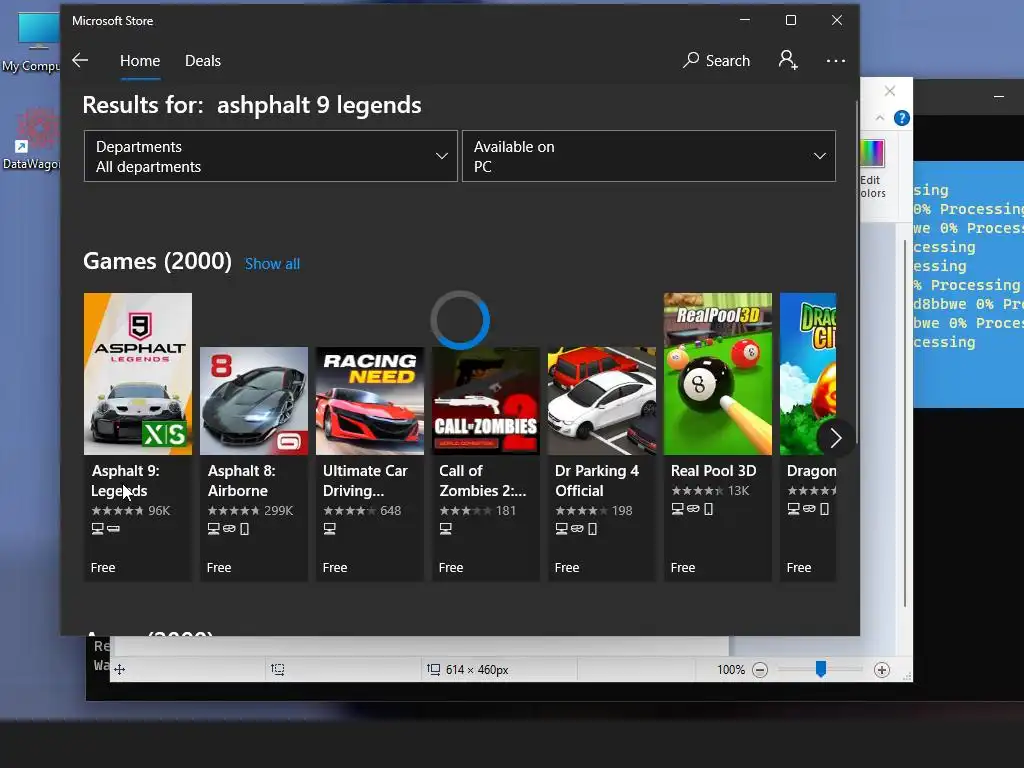Click the sign-in account icon
1024x768 pixels.
click(x=788, y=60)
